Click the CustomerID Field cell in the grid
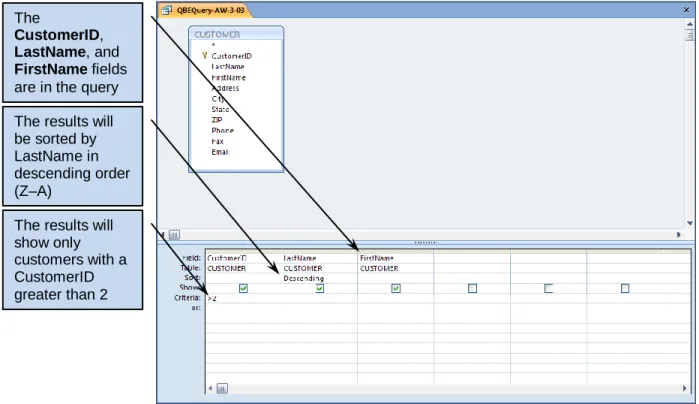The width and height of the screenshot is (699, 404). tap(243, 258)
